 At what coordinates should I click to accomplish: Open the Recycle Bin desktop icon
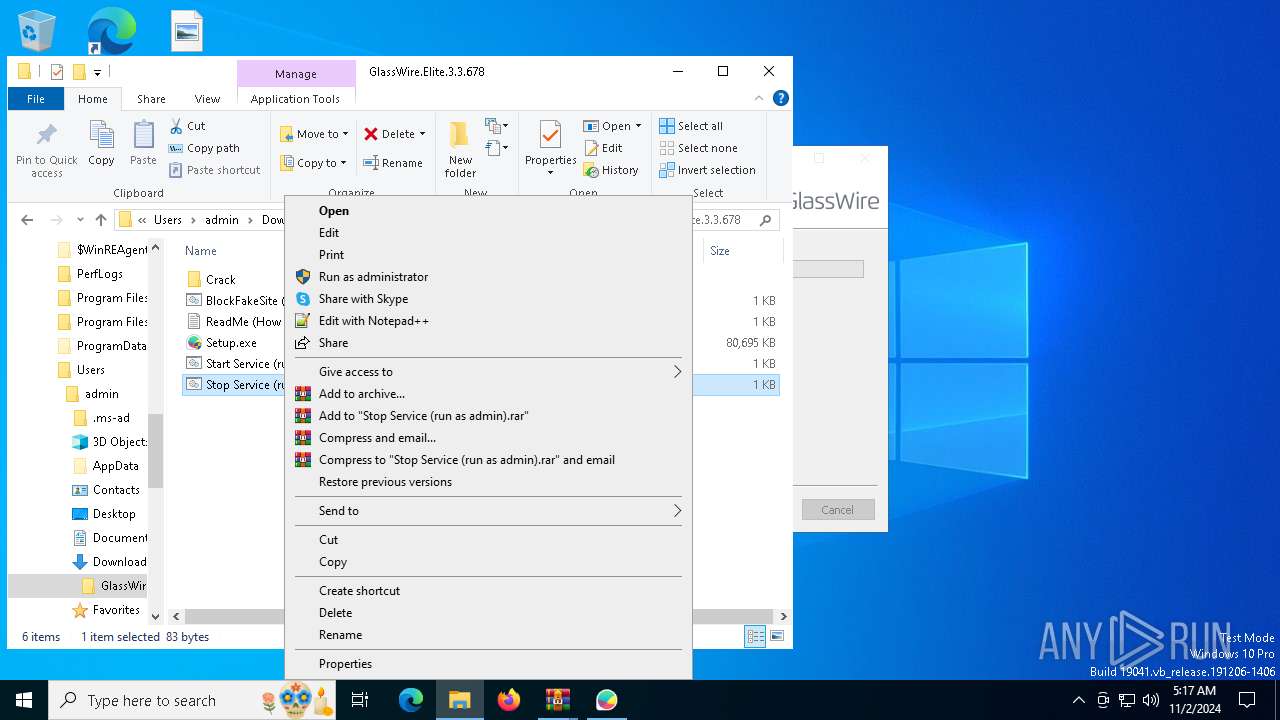coord(38,32)
